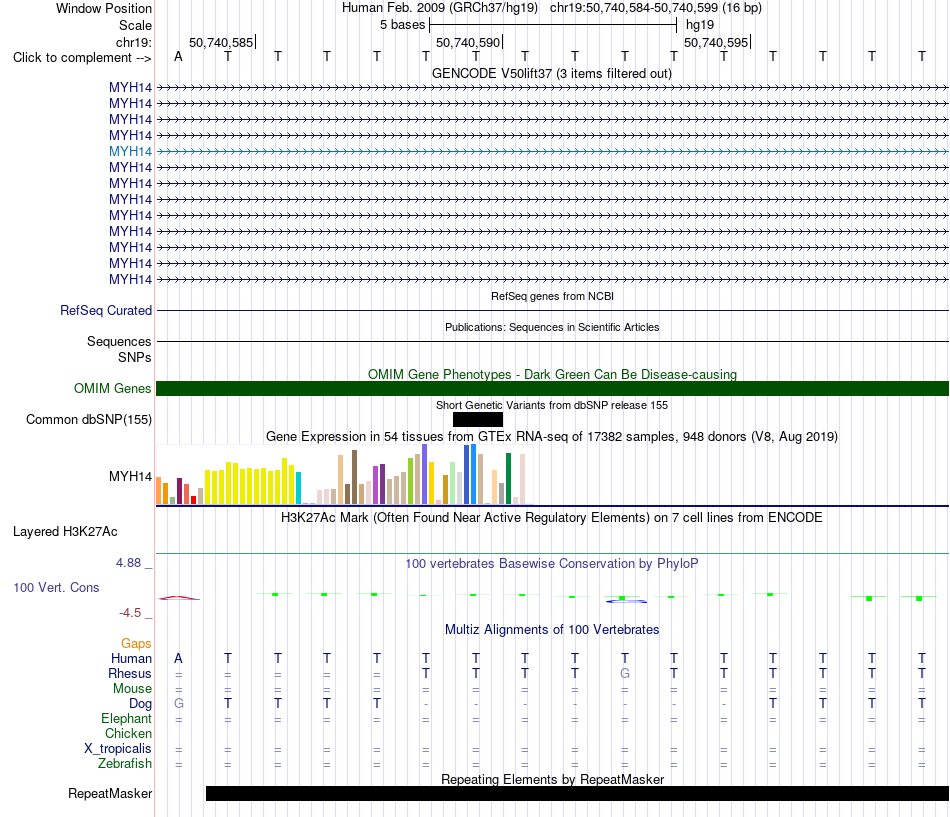Select the Elephant alignment row label

coord(126,718)
